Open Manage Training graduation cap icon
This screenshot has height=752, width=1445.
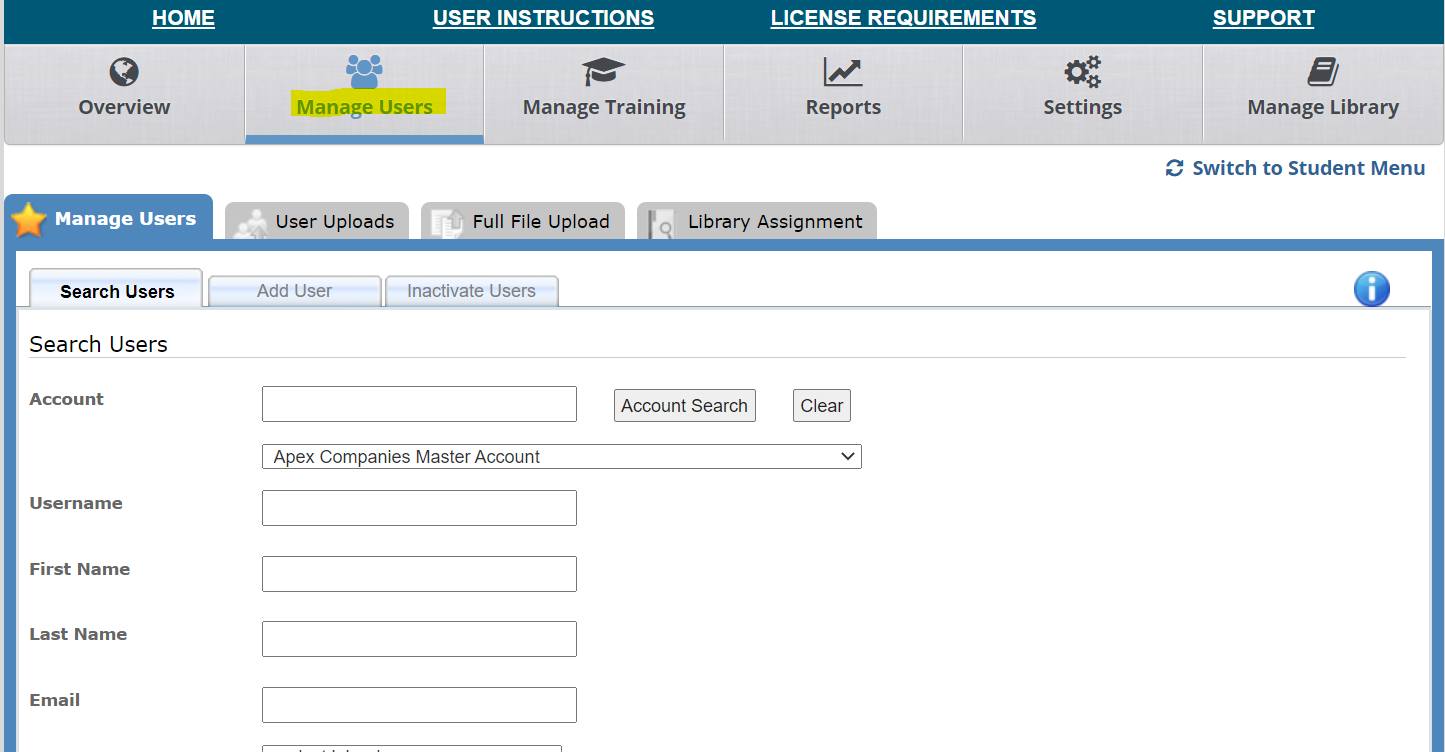point(603,72)
